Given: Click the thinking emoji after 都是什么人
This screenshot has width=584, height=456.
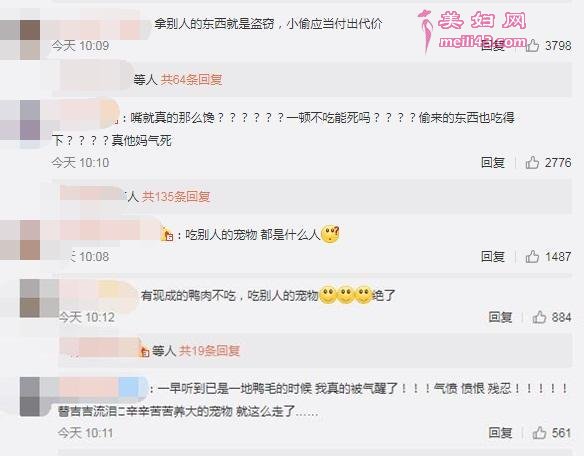Looking at the screenshot, I should (330, 234).
